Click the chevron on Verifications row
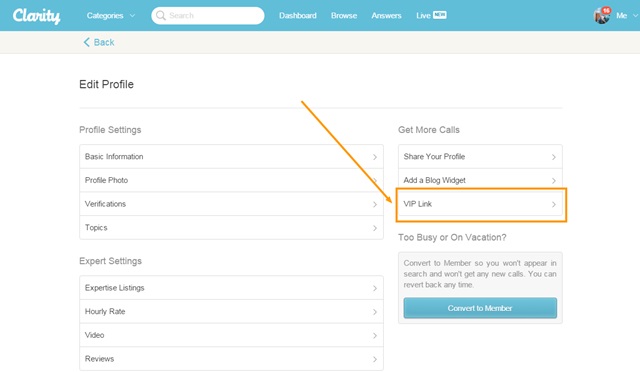 [x=375, y=204]
